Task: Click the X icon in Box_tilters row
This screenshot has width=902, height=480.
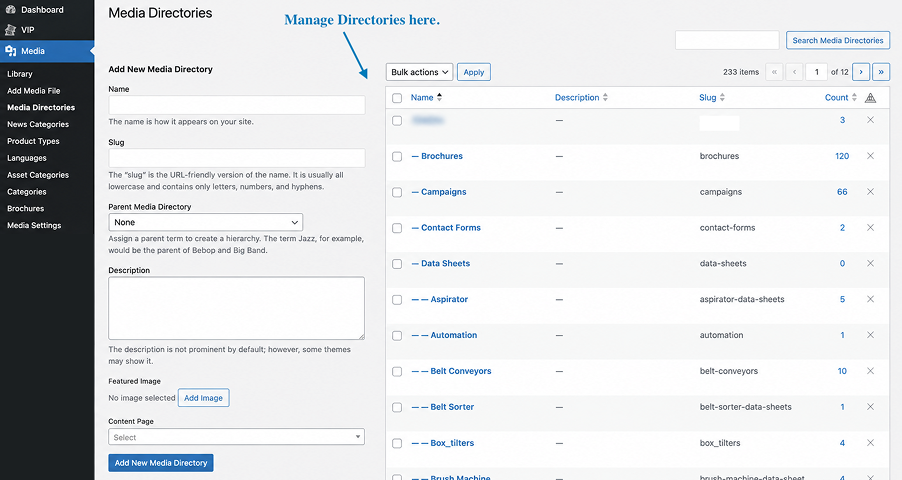Action: (870, 443)
